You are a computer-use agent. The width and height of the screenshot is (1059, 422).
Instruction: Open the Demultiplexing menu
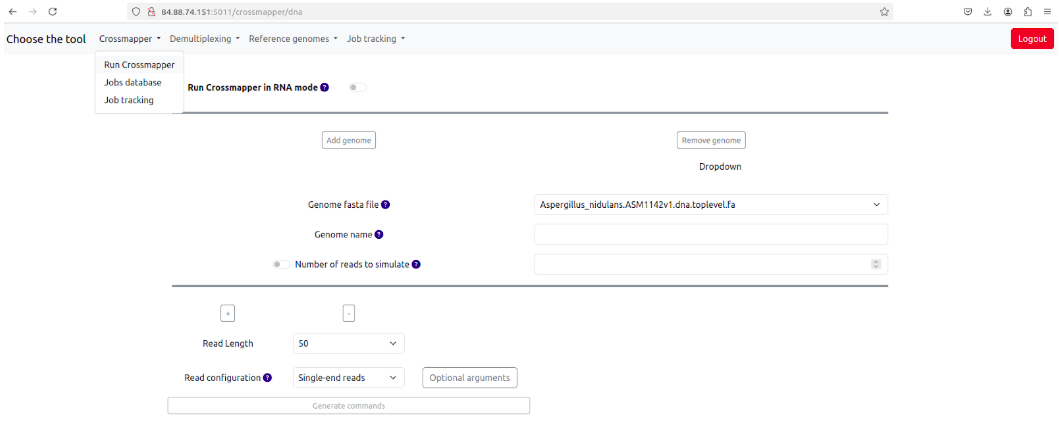tap(205, 39)
